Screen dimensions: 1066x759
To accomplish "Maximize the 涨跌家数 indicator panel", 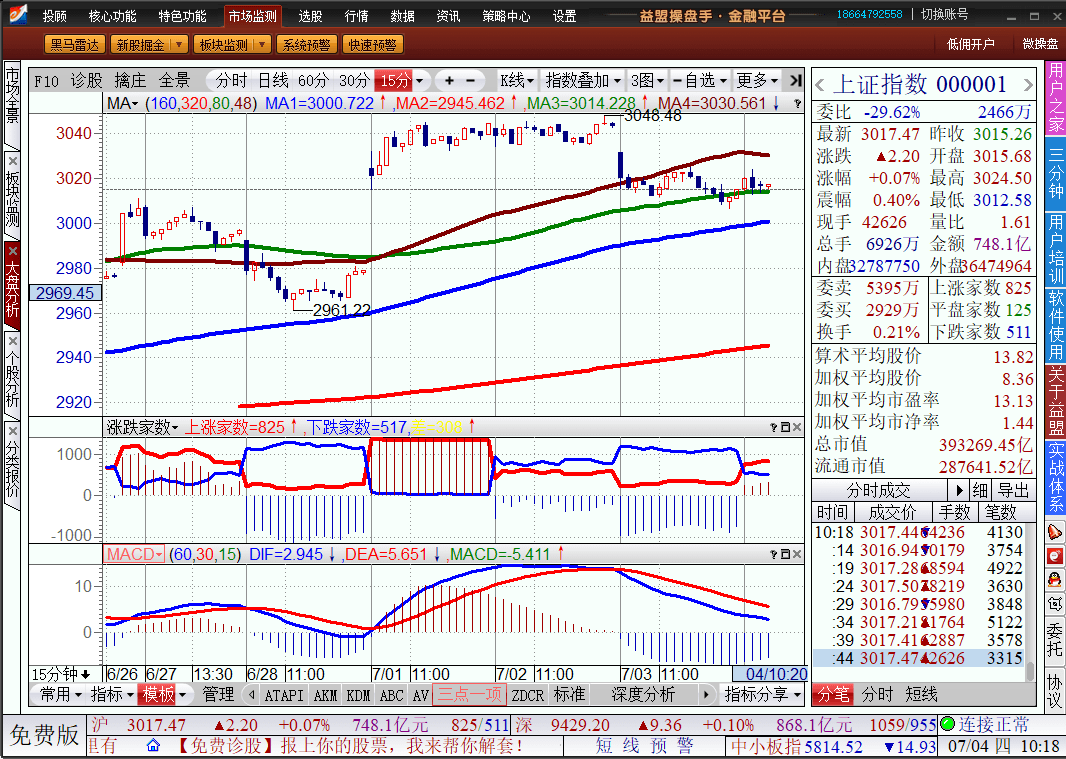I will (x=785, y=427).
